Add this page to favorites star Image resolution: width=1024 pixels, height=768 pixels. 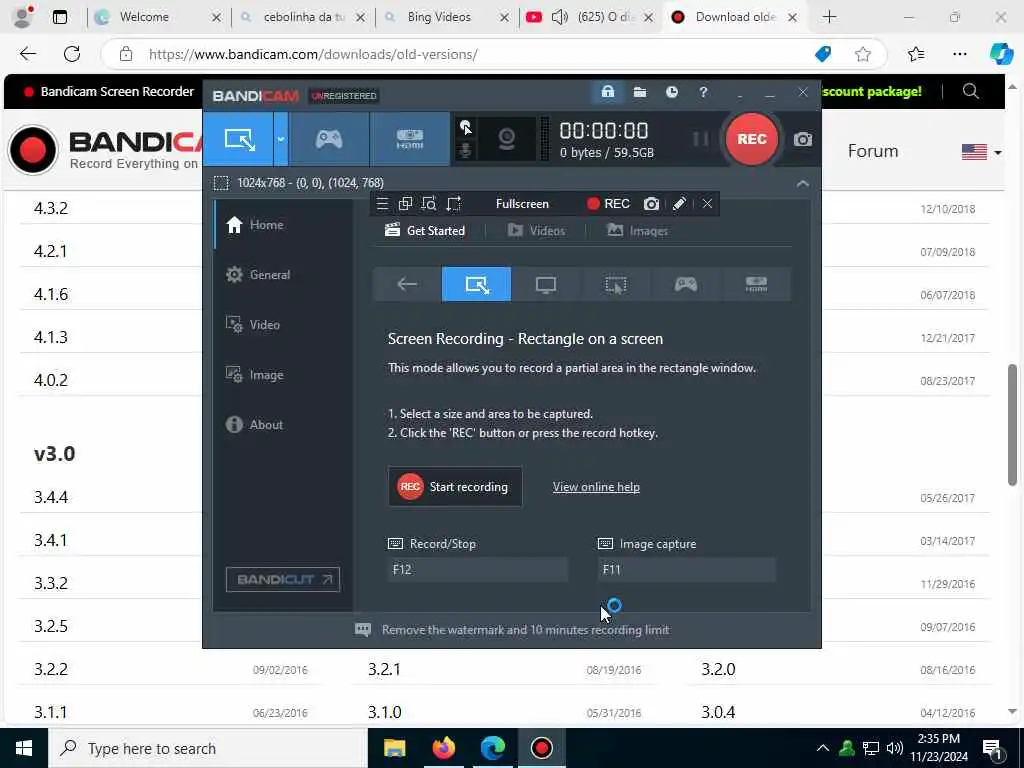click(x=863, y=54)
